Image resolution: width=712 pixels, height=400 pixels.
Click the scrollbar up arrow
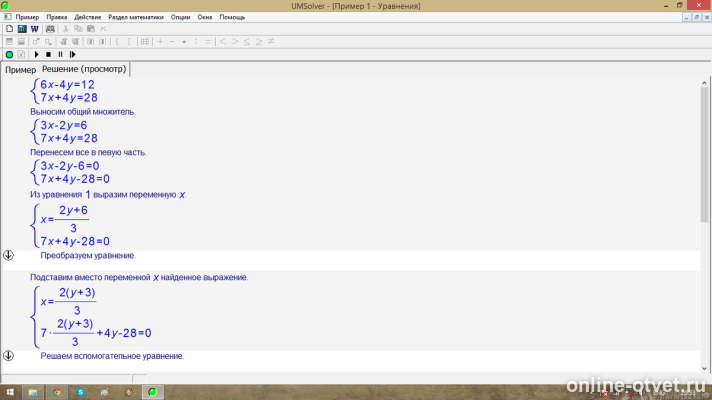(704, 83)
